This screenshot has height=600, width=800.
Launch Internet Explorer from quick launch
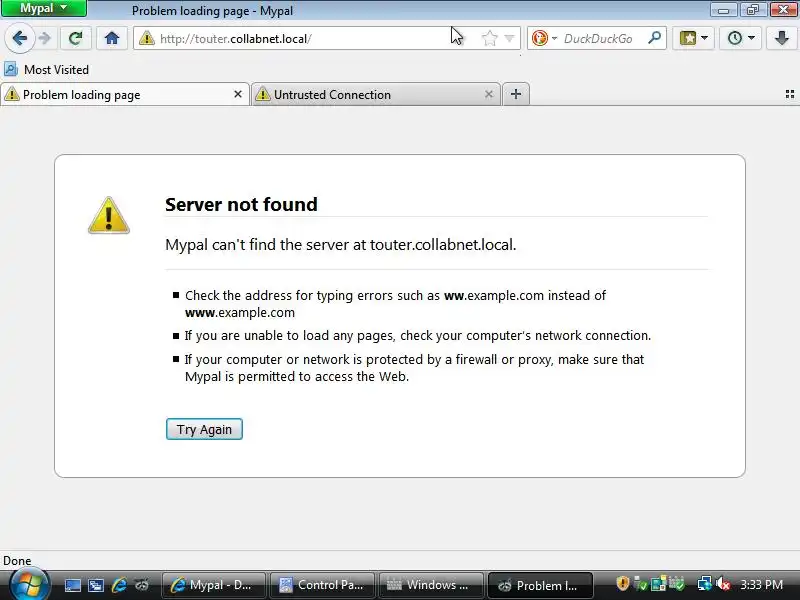[x=119, y=585]
